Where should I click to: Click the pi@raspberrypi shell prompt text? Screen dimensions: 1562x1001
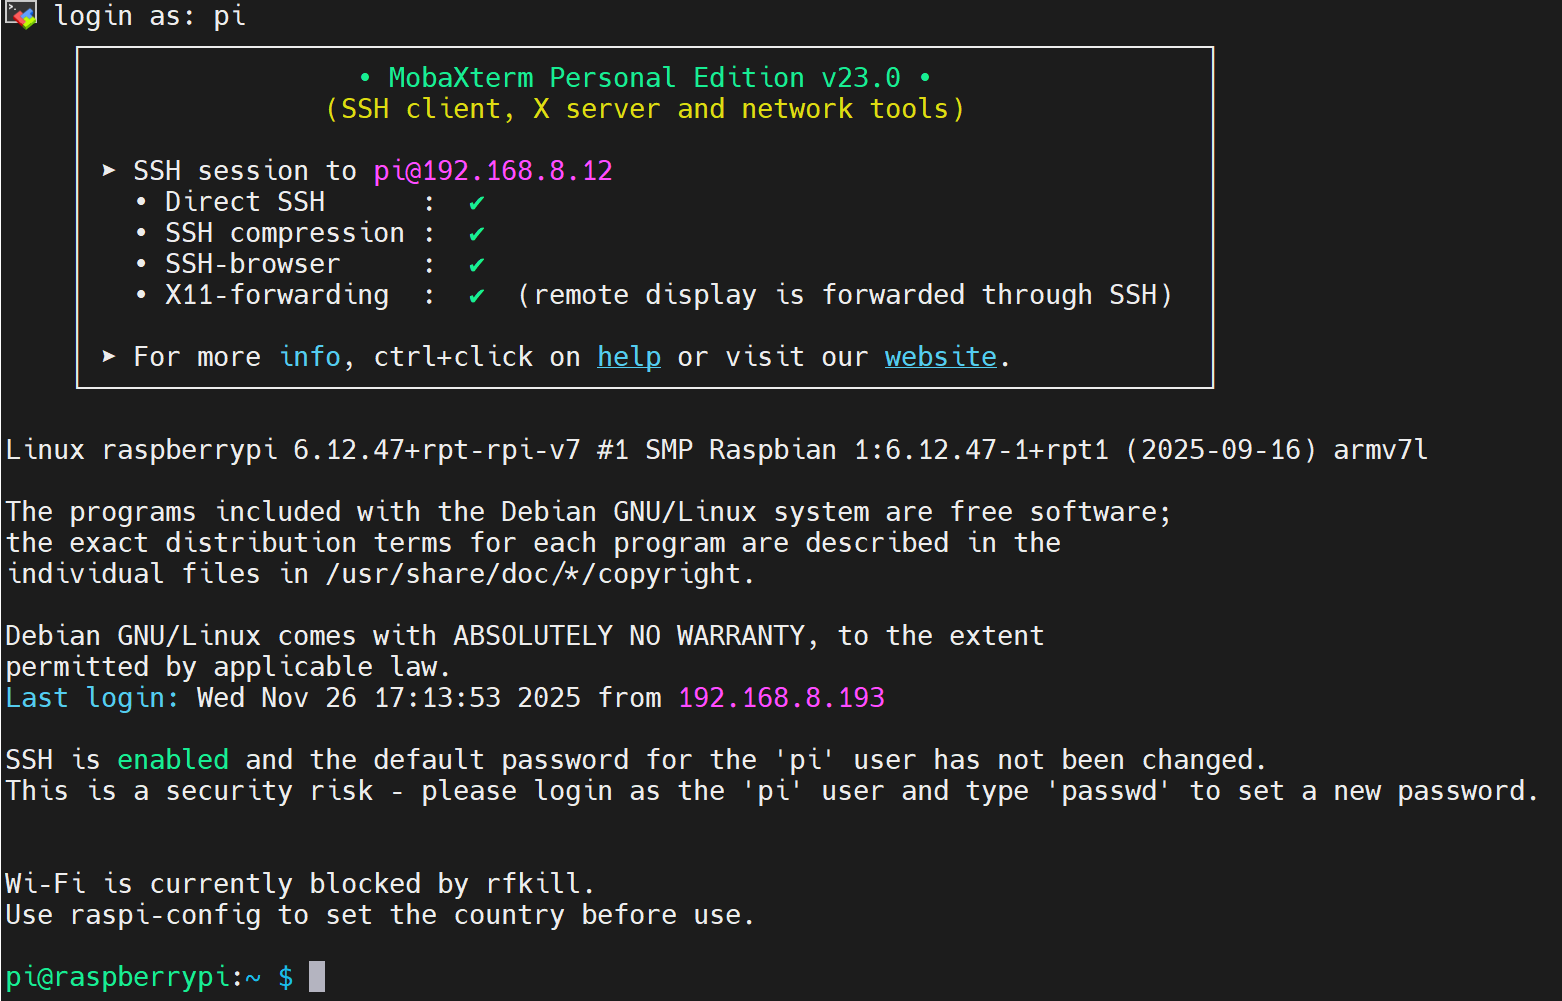pyautogui.click(x=120, y=977)
